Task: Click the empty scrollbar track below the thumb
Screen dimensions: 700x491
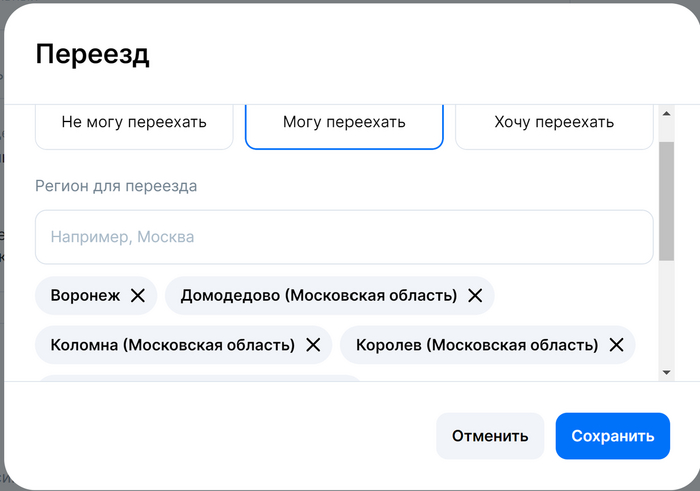Action: click(x=666, y=315)
